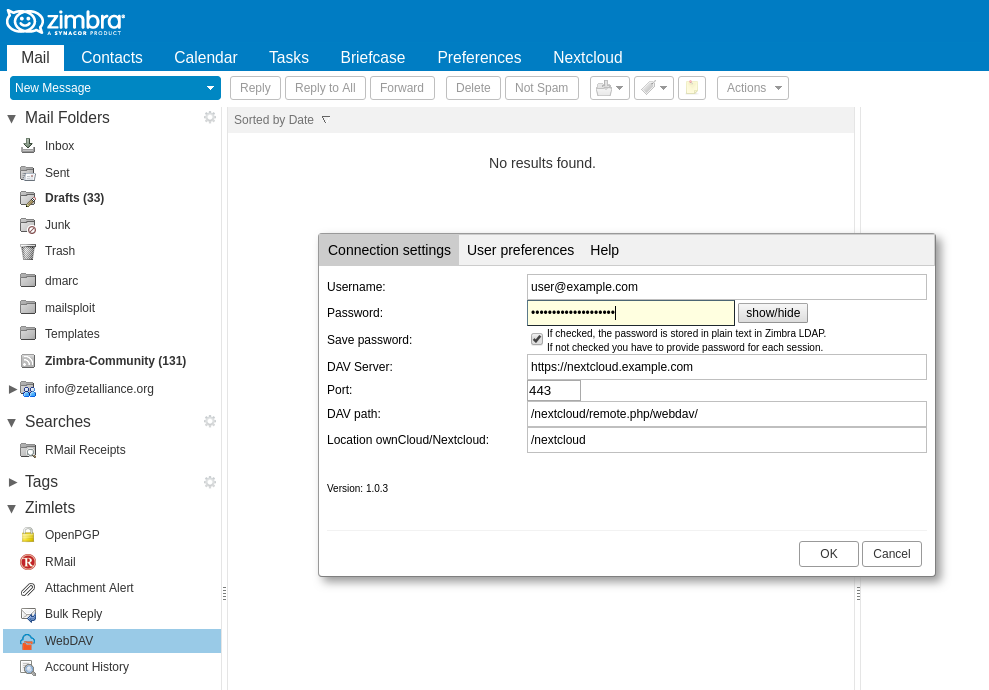
Task: Click the Mail Folders gear icon
Action: click(210, 118)
